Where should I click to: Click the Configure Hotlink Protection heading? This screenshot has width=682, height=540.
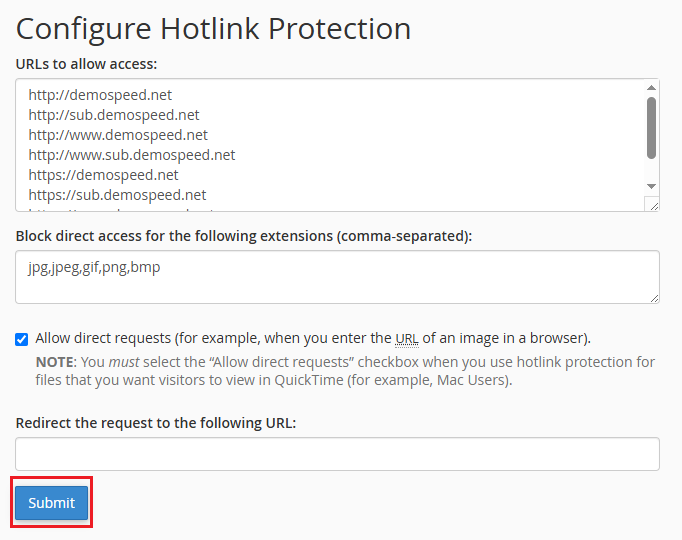(x=214, y=28)
